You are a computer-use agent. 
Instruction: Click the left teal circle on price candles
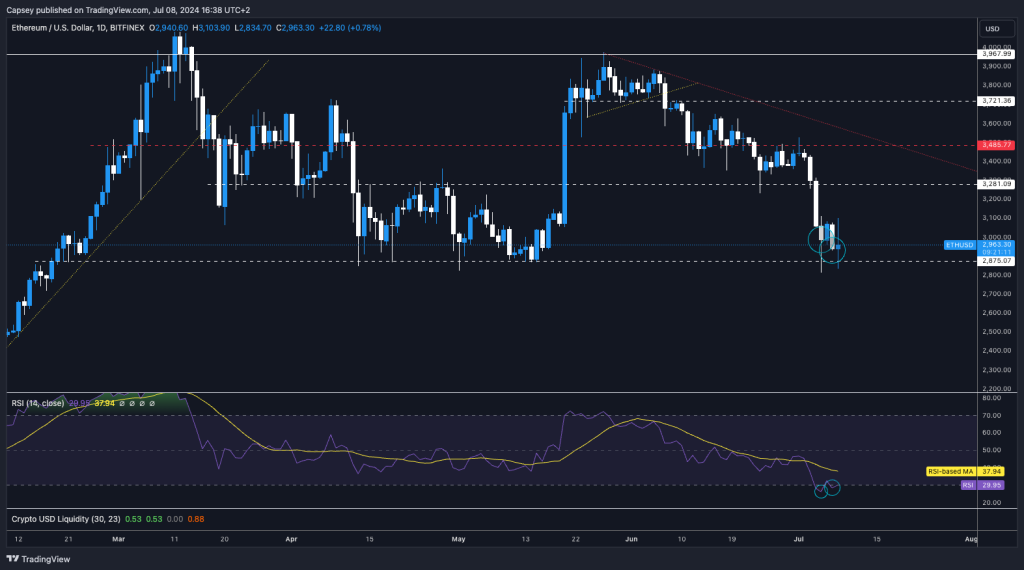(820, 237)
